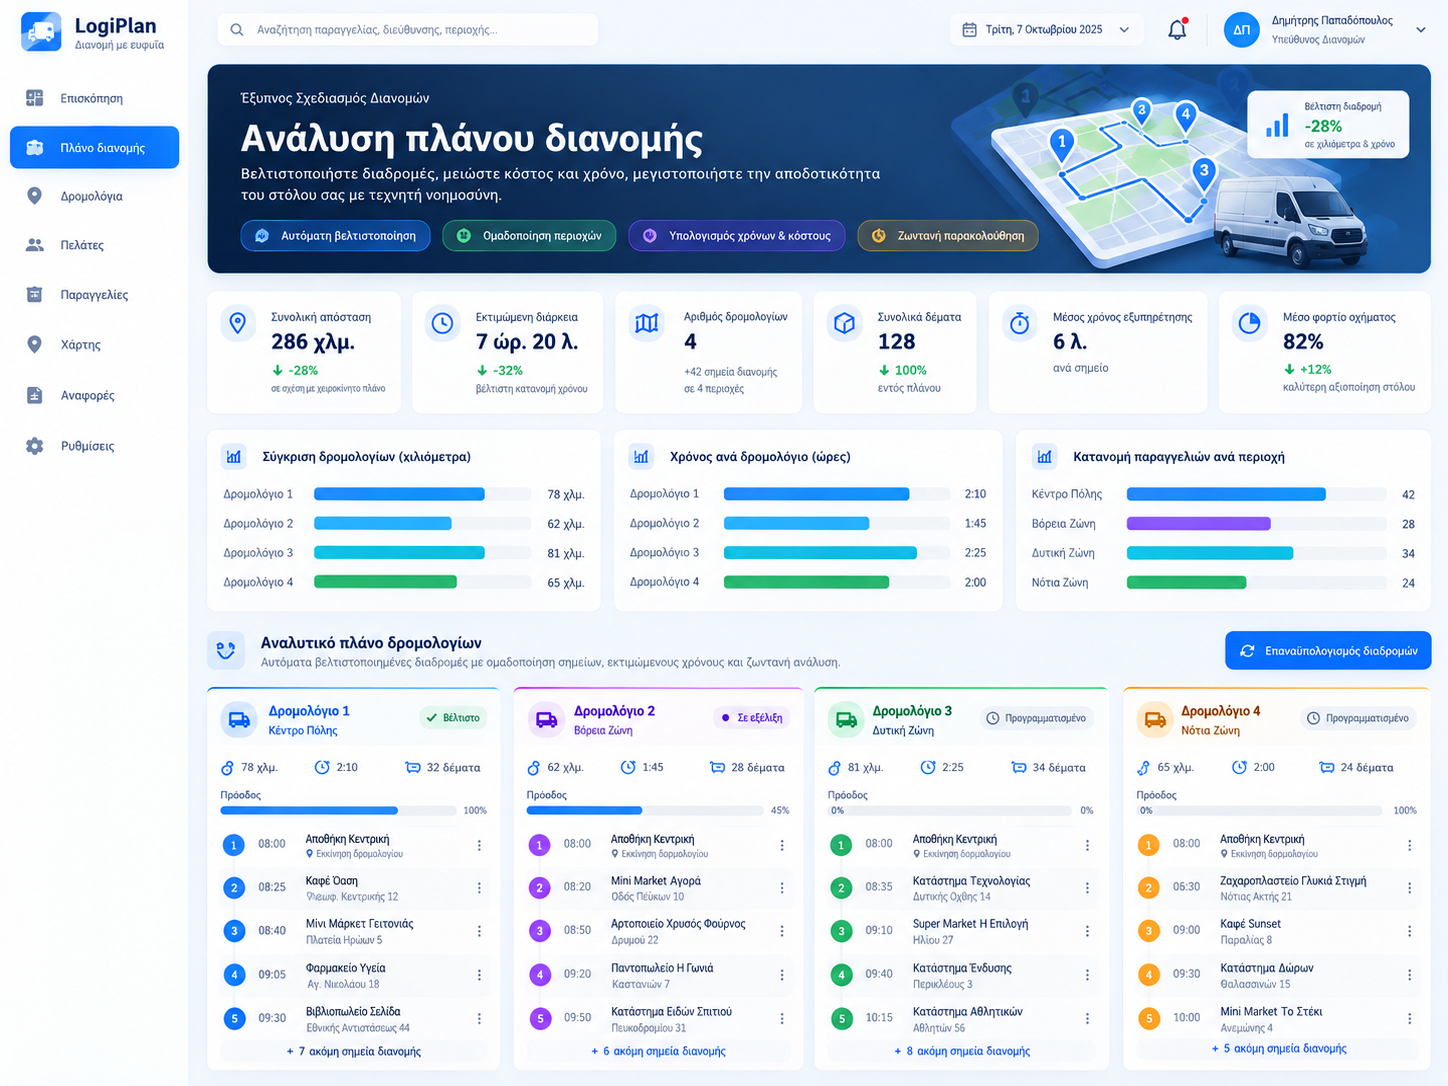Click the Ρυθμίσεις gear icon
The image size is (1448, 1086).
pyautogui.click(x=35, y=446)
